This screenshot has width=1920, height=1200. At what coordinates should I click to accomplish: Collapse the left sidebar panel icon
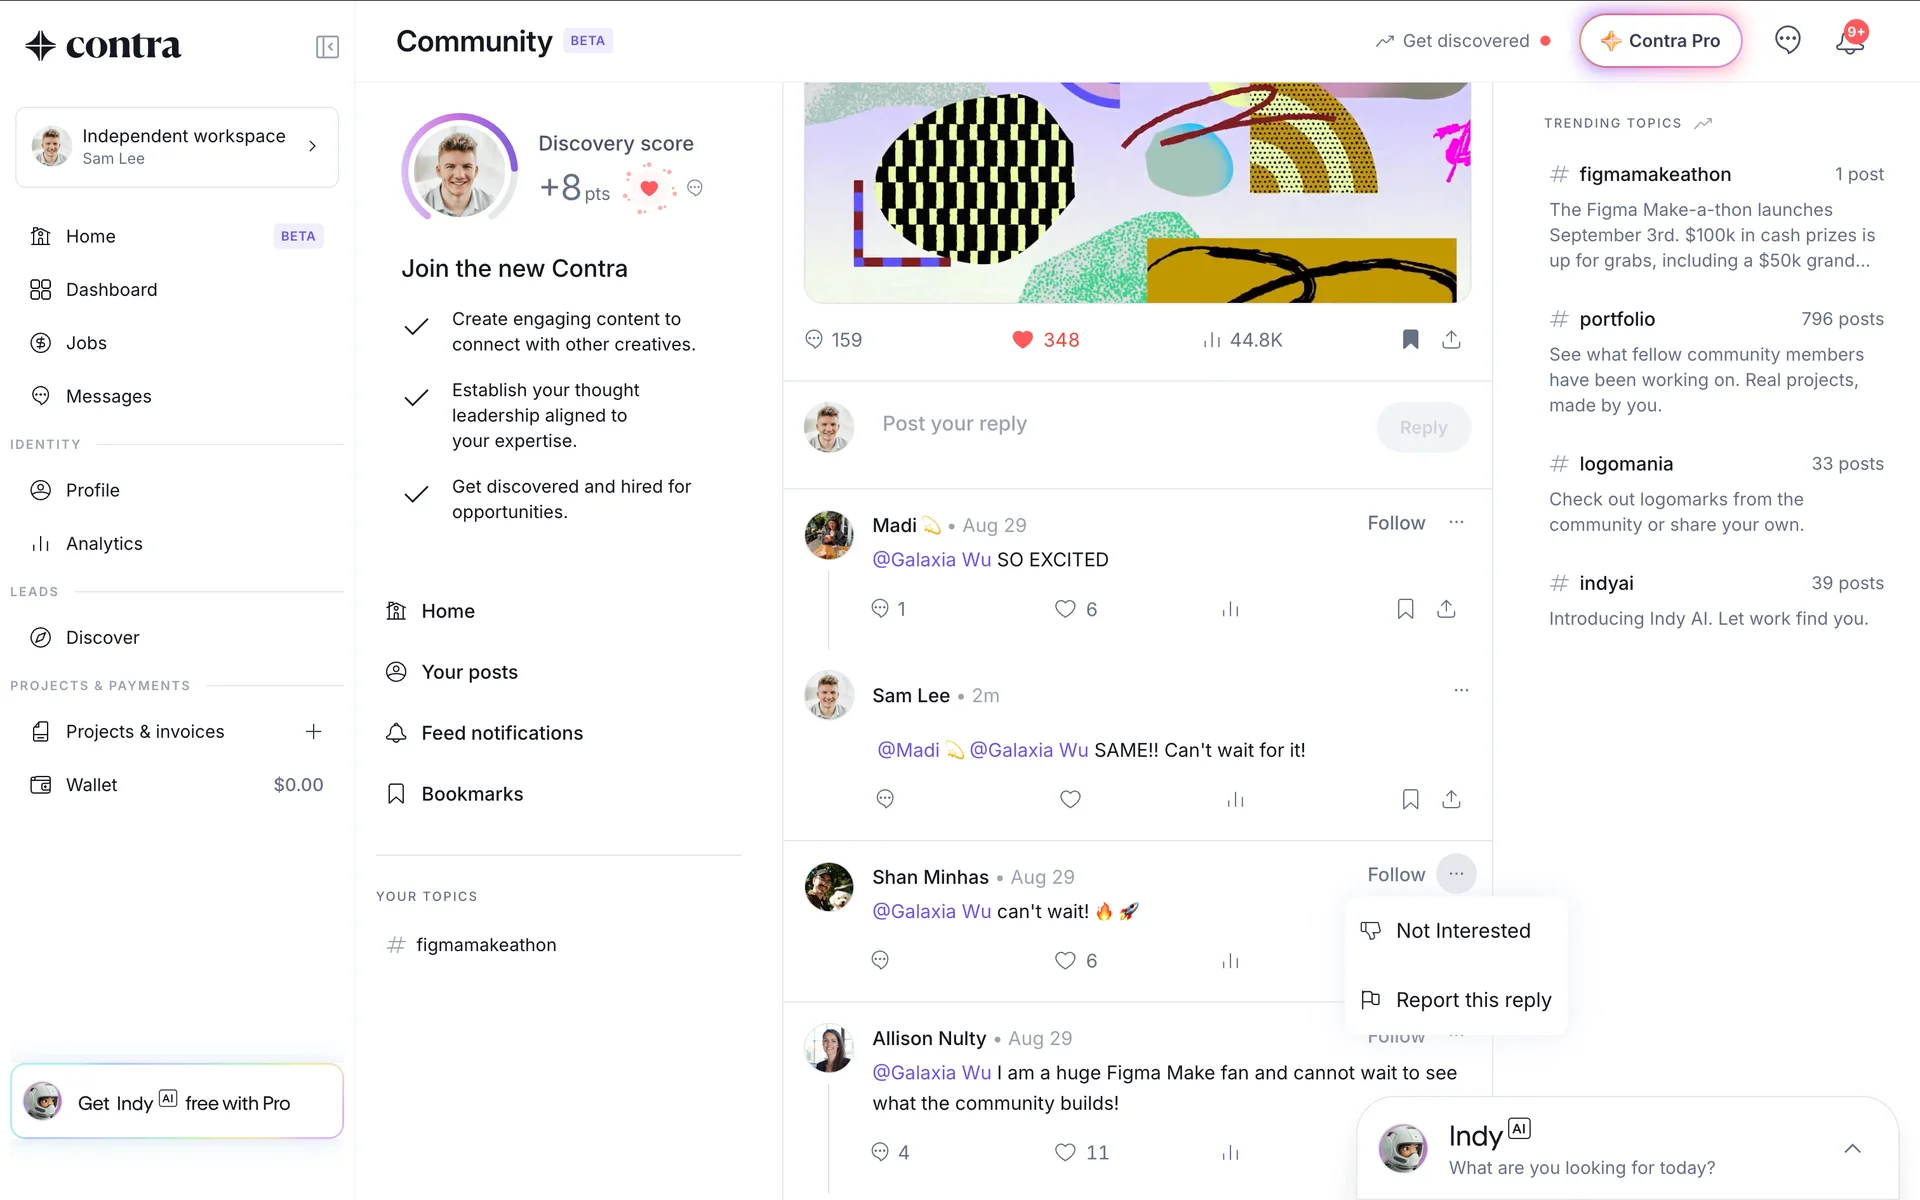coord(327,47)
